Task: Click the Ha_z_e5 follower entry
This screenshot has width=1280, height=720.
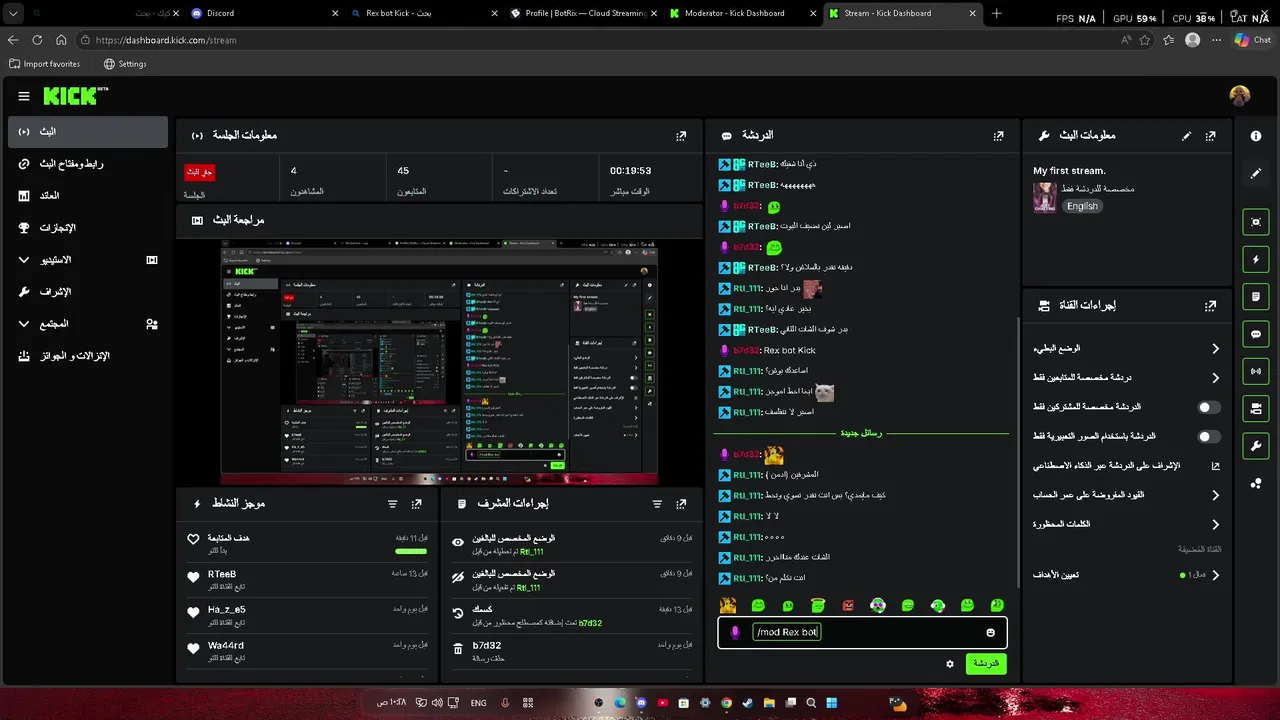Action: pos(309,615)
